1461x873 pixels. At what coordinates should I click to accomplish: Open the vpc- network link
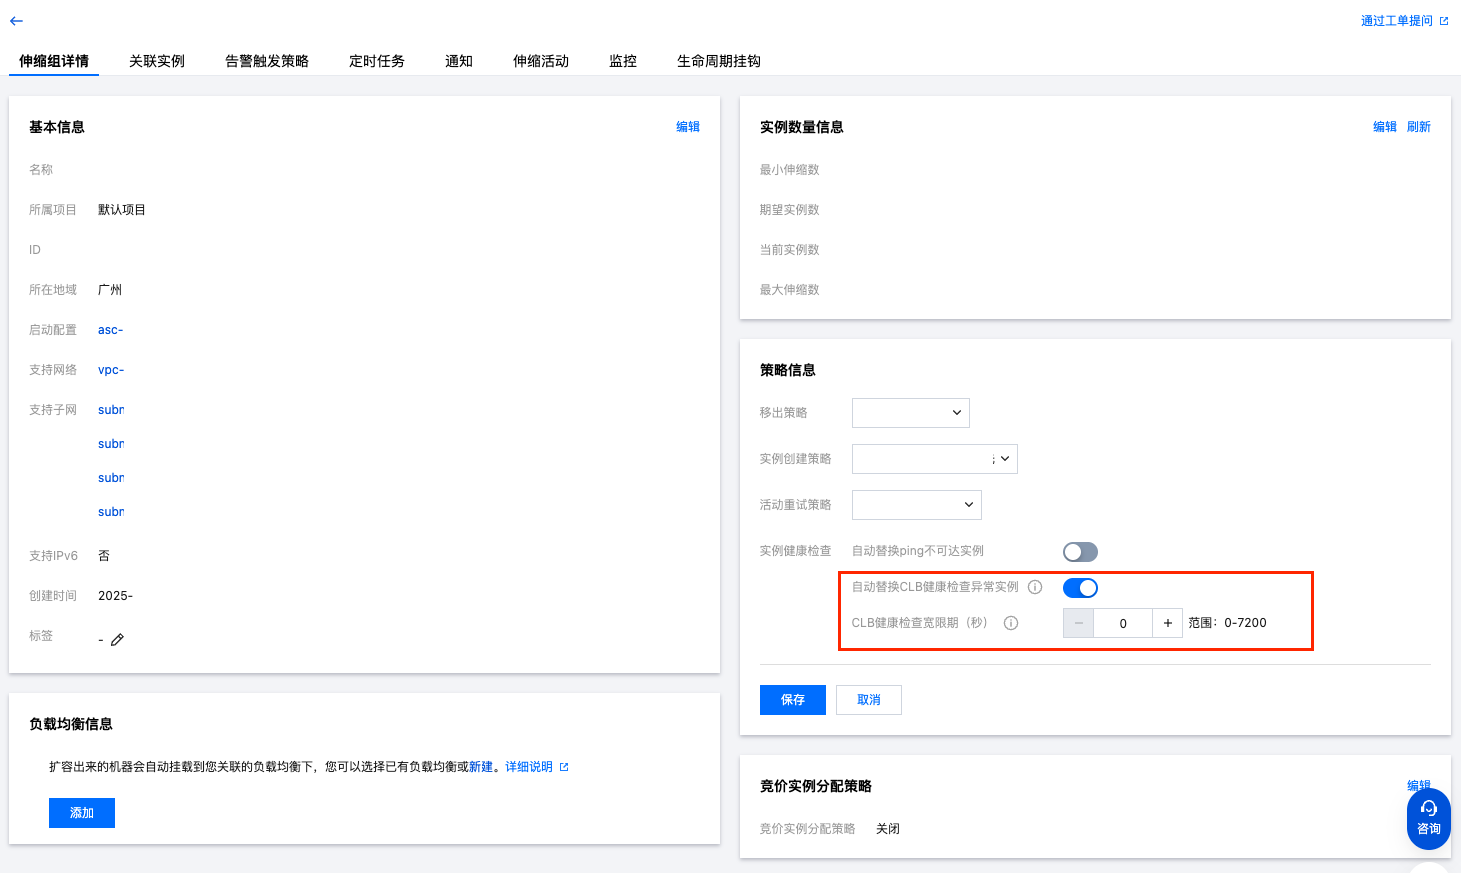coord(111,370)
